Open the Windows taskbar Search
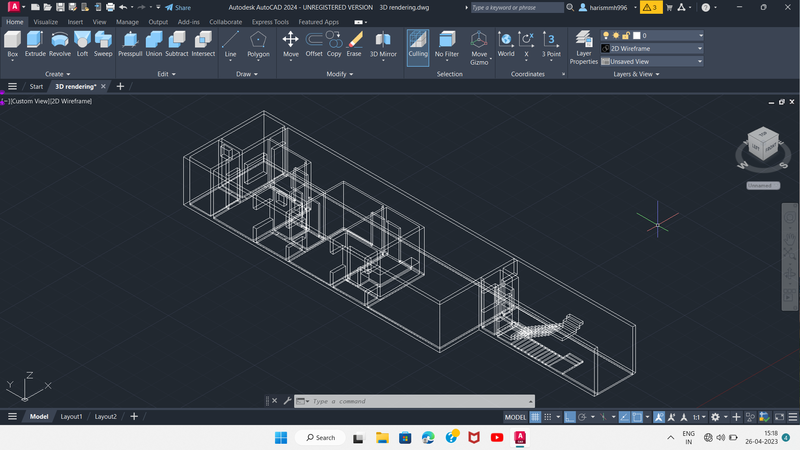Viewport: 800px width, 450px height. pos(320,437)
